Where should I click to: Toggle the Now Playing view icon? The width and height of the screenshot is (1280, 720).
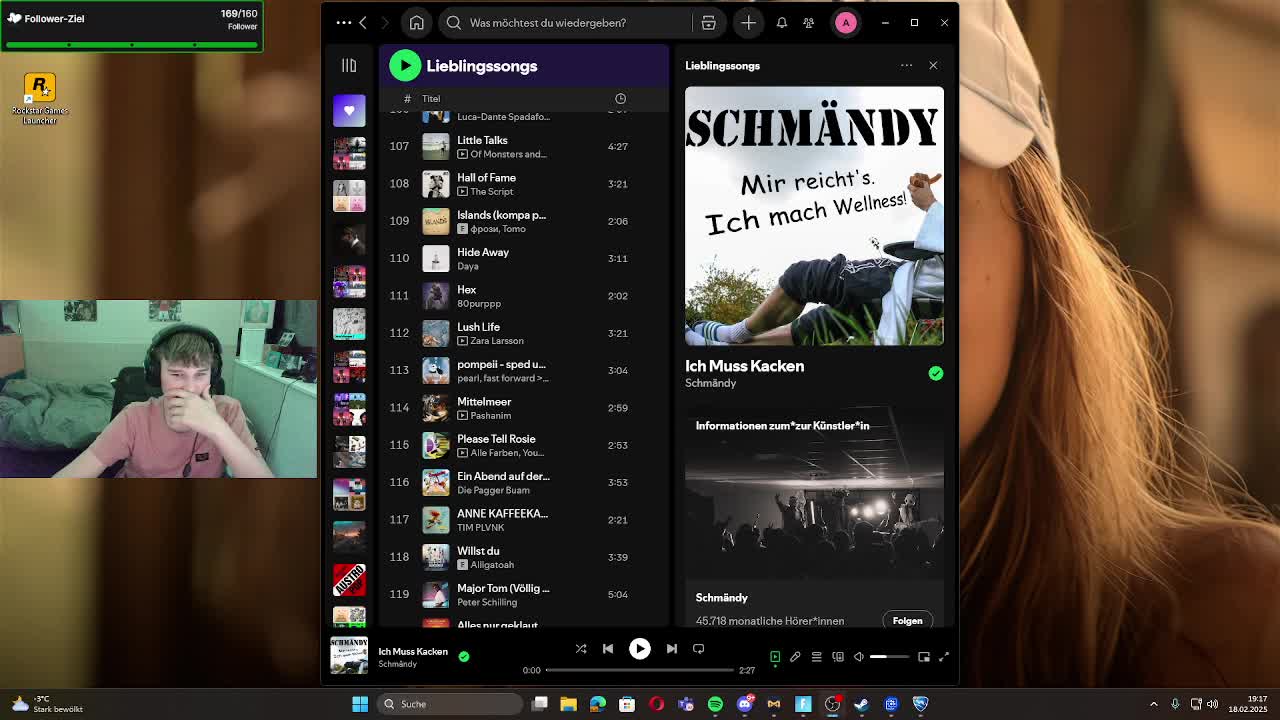774,657
